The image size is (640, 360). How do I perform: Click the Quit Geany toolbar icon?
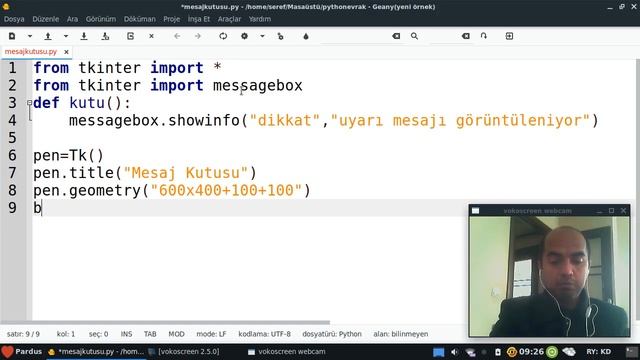pos(509,36)
